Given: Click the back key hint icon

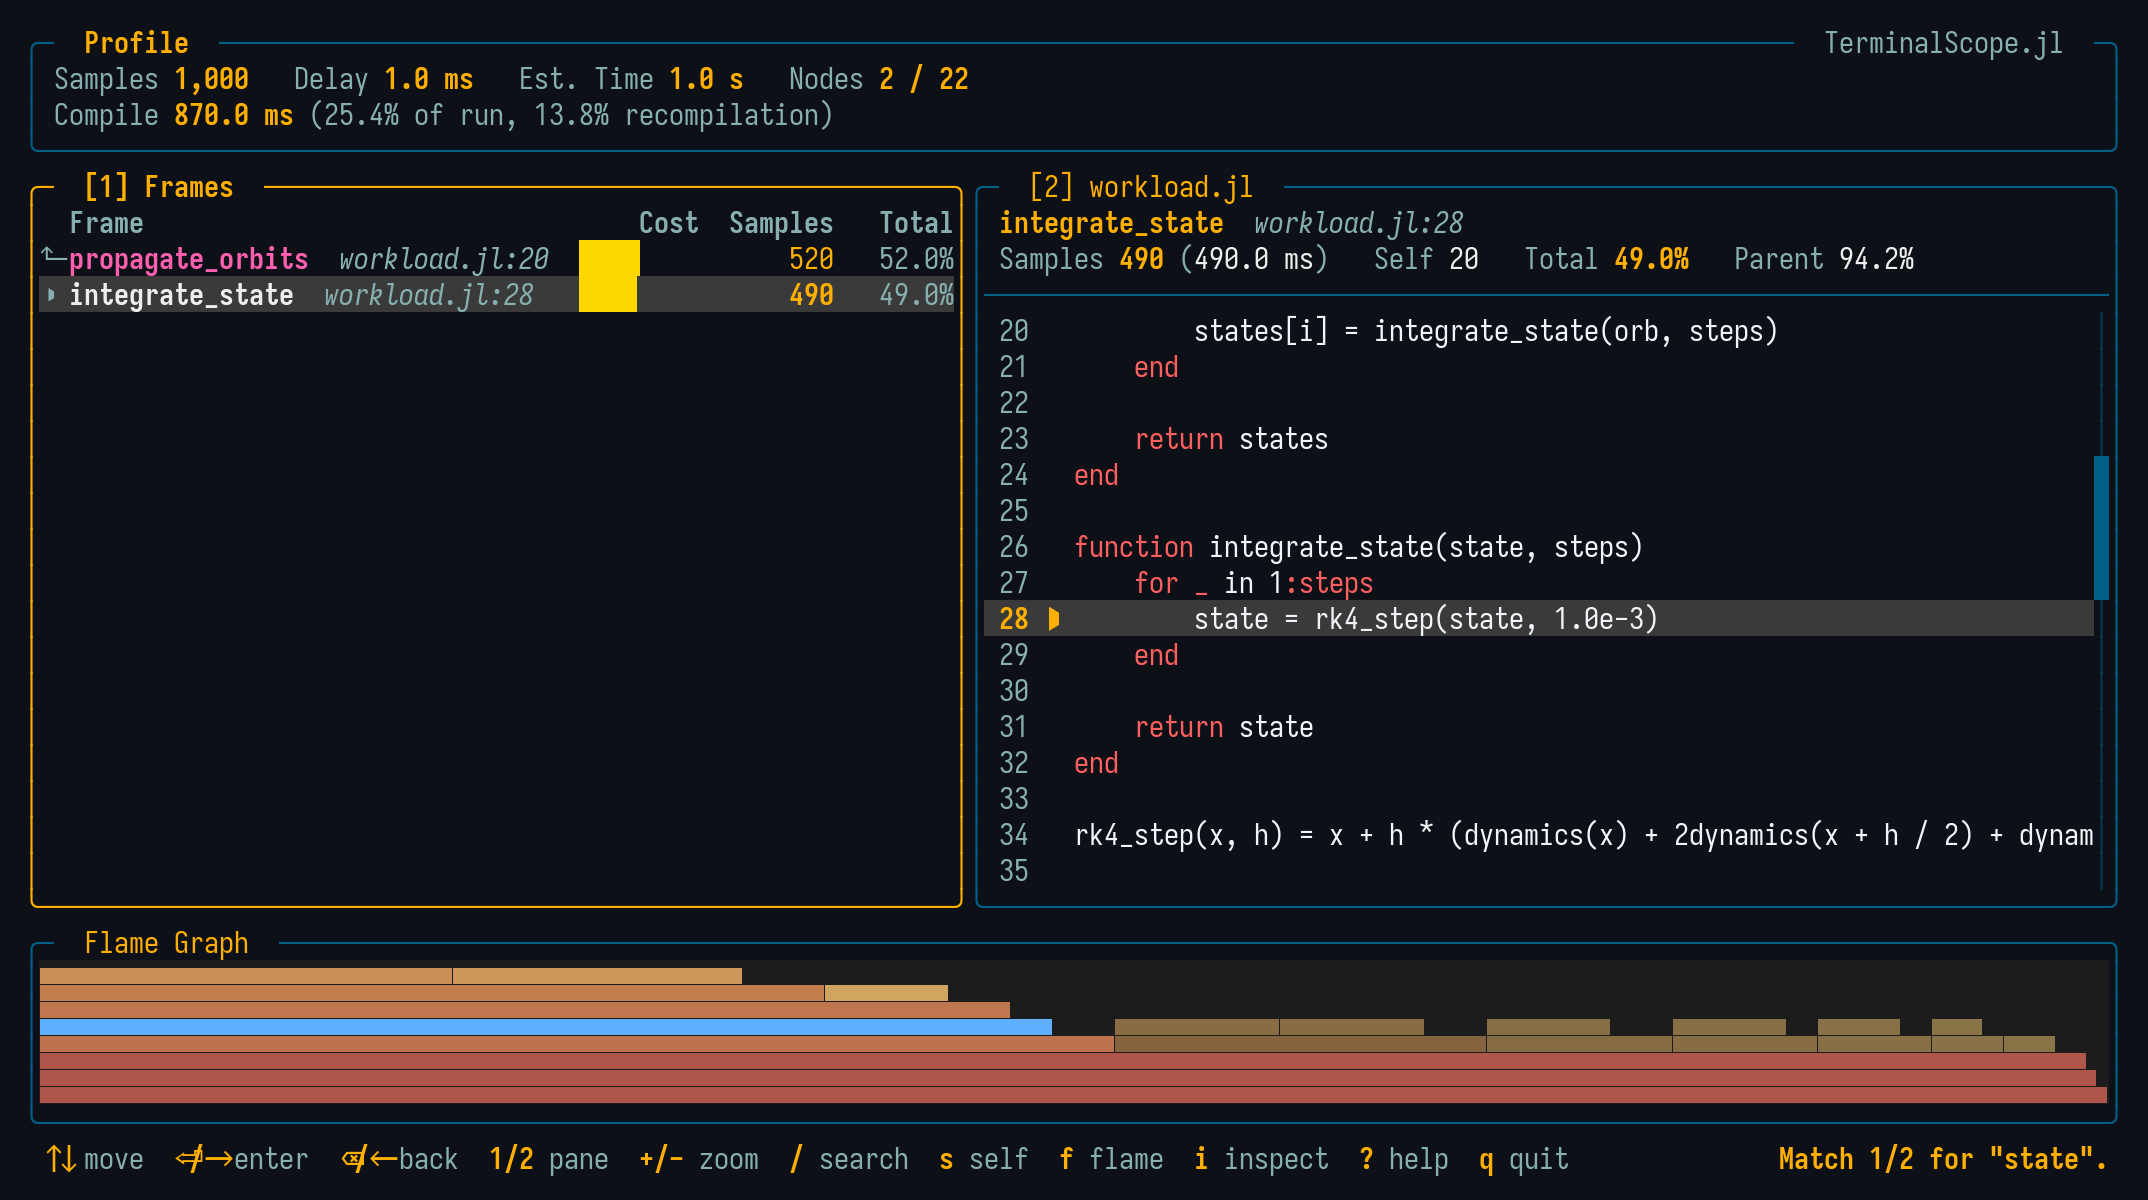Looking at the screenshot, I should pyautogui.click(x=369, y=1159).
